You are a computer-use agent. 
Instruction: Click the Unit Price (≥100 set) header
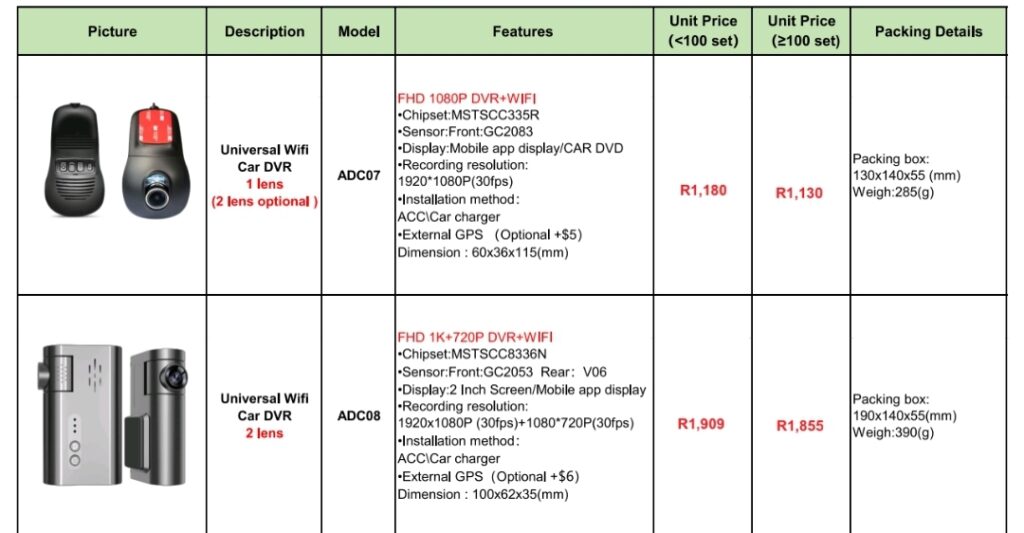point(802,31)
